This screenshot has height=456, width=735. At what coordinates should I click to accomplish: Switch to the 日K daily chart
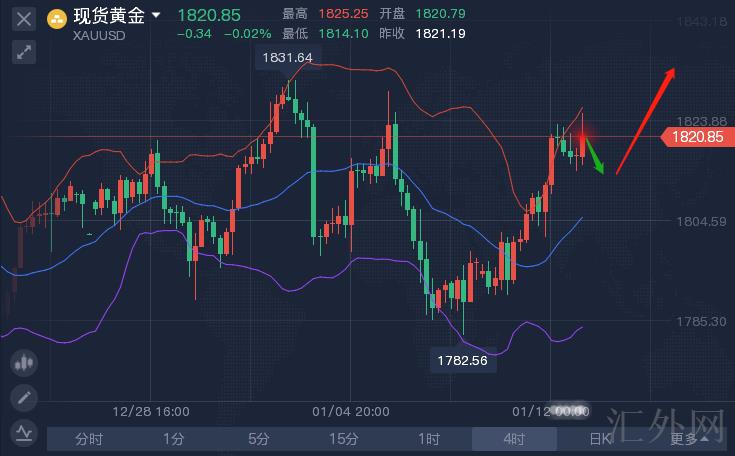coord(598,438)
